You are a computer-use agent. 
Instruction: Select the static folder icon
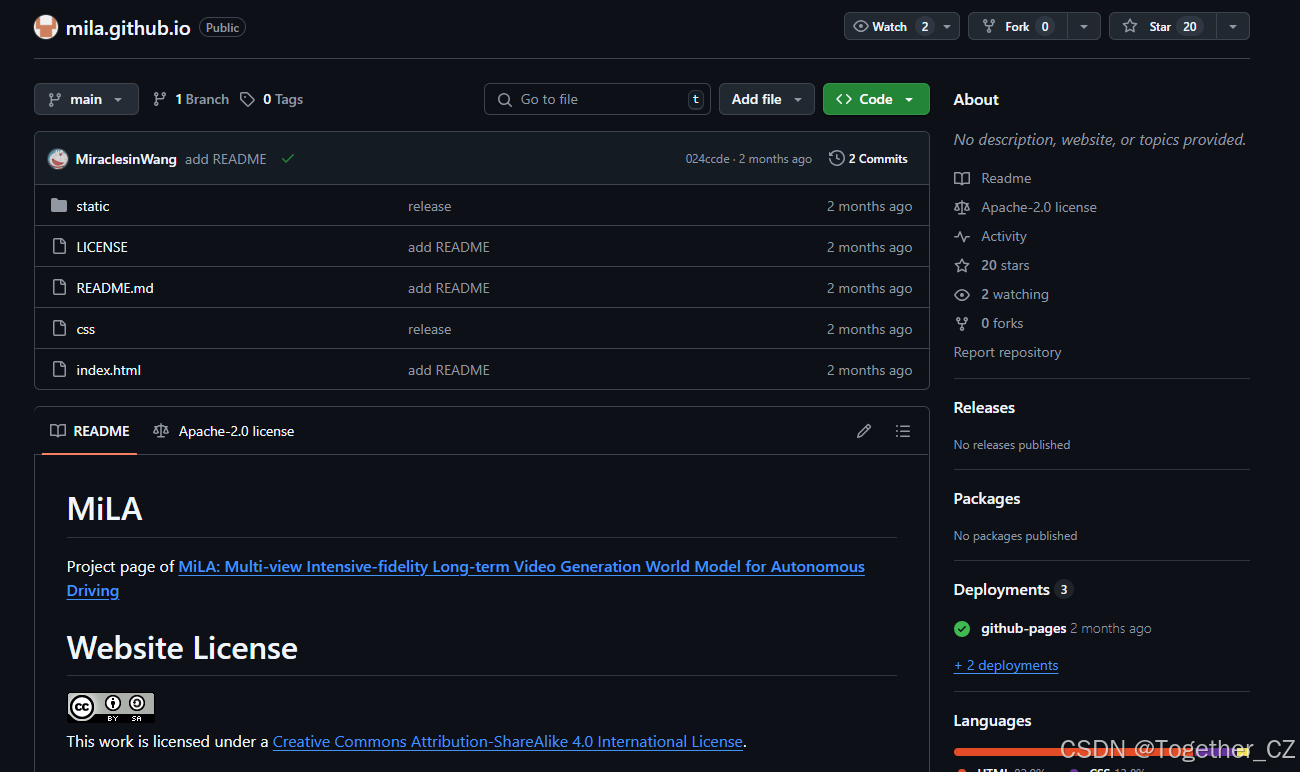pos(59,205)
